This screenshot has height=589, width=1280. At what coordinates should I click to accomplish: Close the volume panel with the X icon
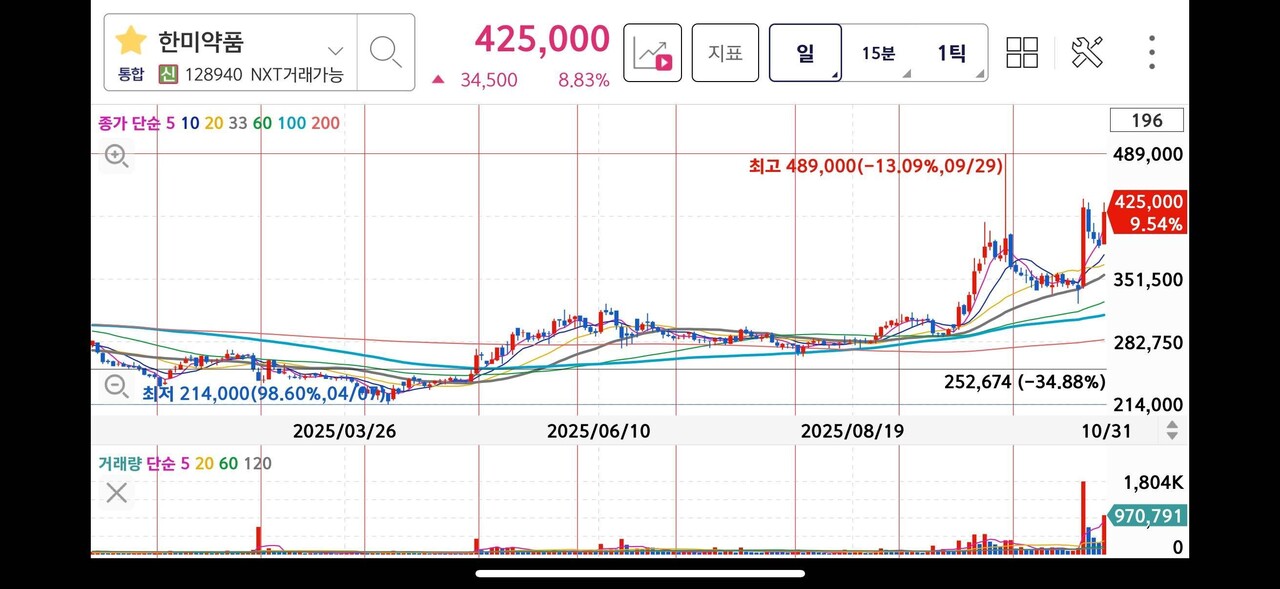click(116, 492)
